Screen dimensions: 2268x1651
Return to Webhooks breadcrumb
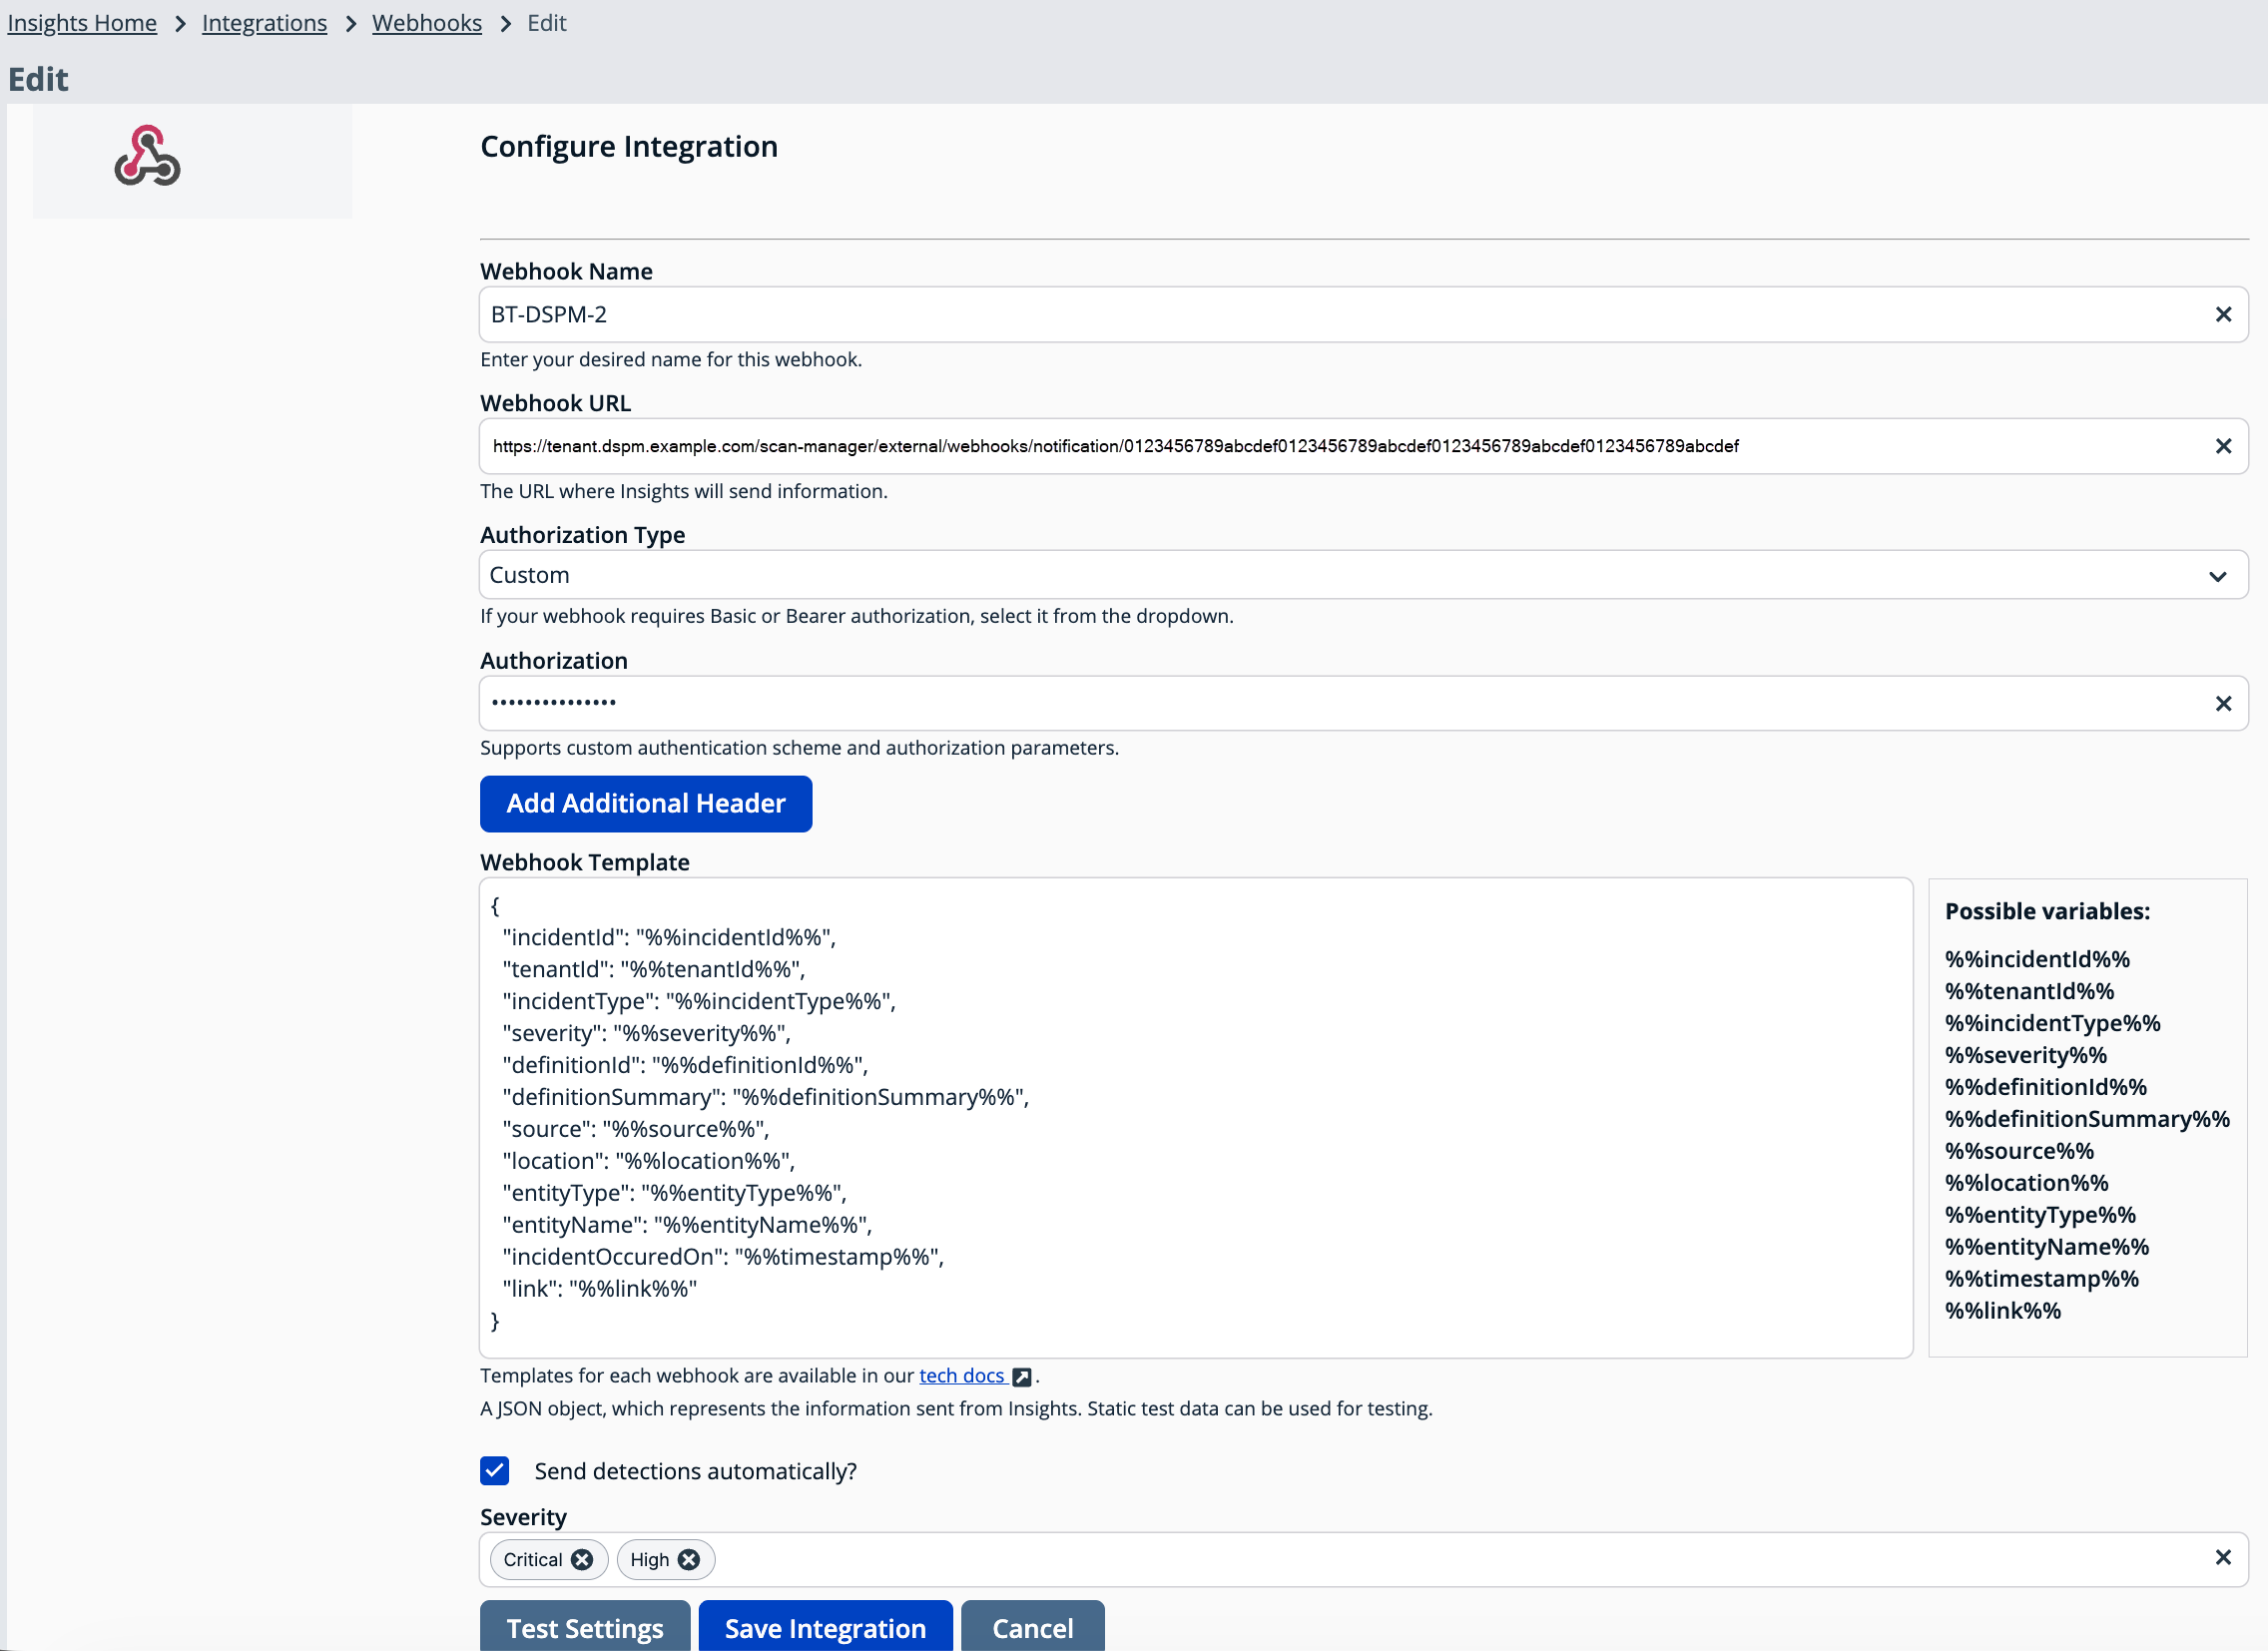click(x=427, y=22)
